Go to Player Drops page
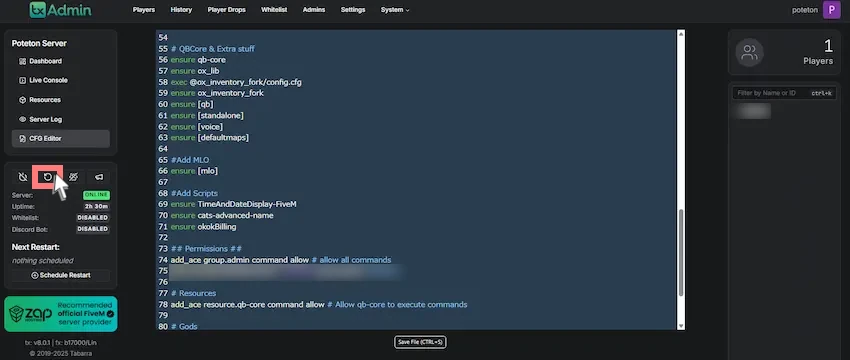Screen dimensions: 850x360 point(227,10)
